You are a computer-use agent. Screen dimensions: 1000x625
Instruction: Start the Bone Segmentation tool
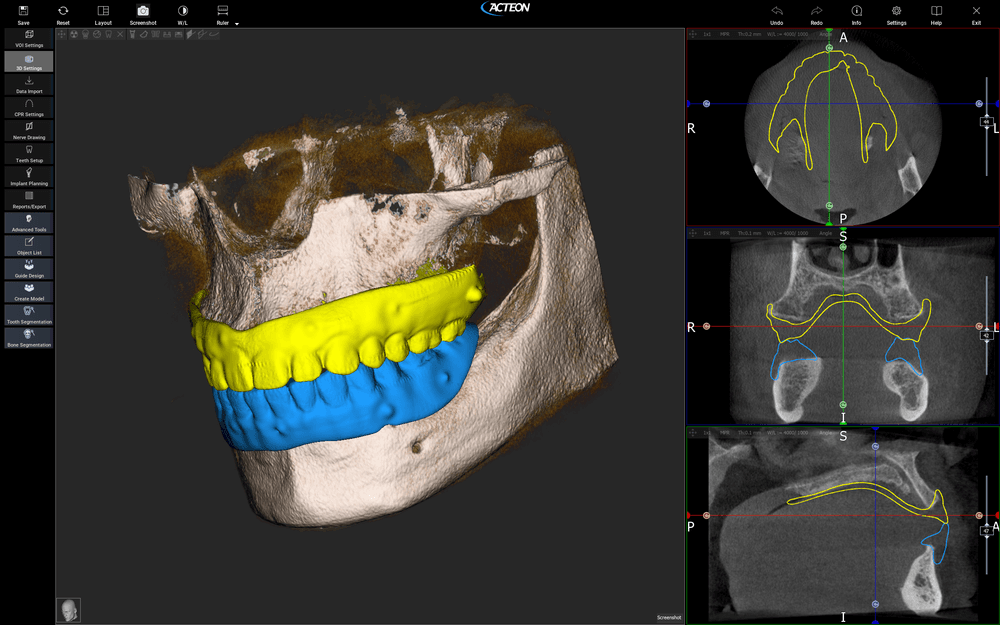(29, 338)
